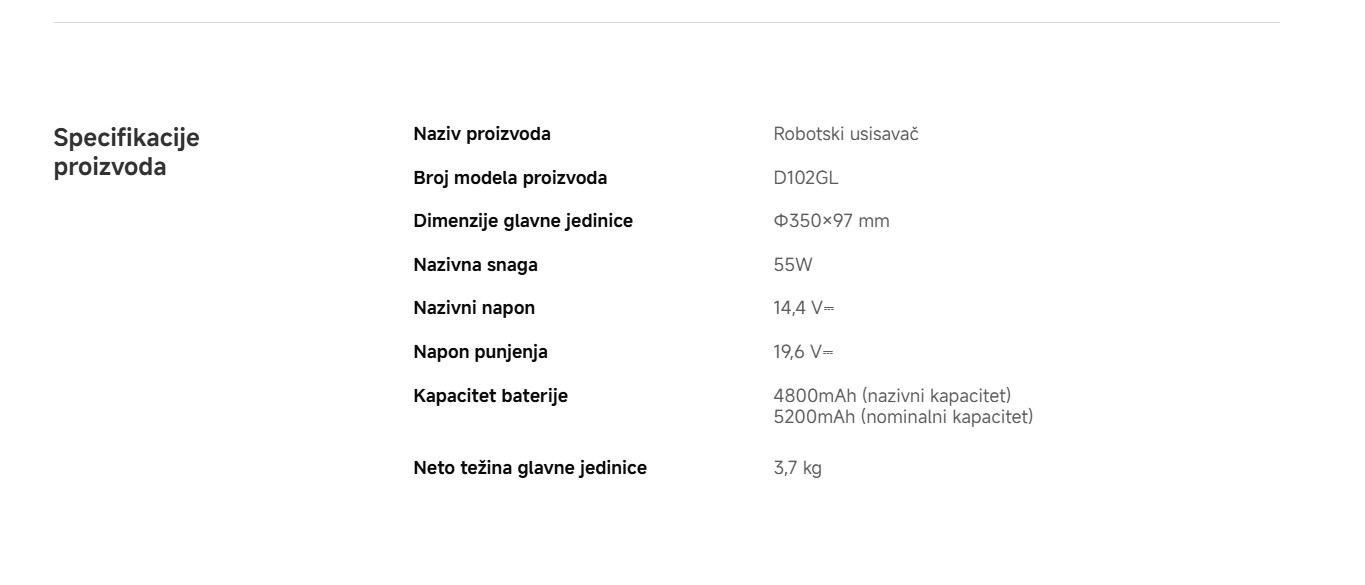Select the 'Nazivna snaga' label
This screenshot has height=585, width=1365.
click(x=476, y=265)
